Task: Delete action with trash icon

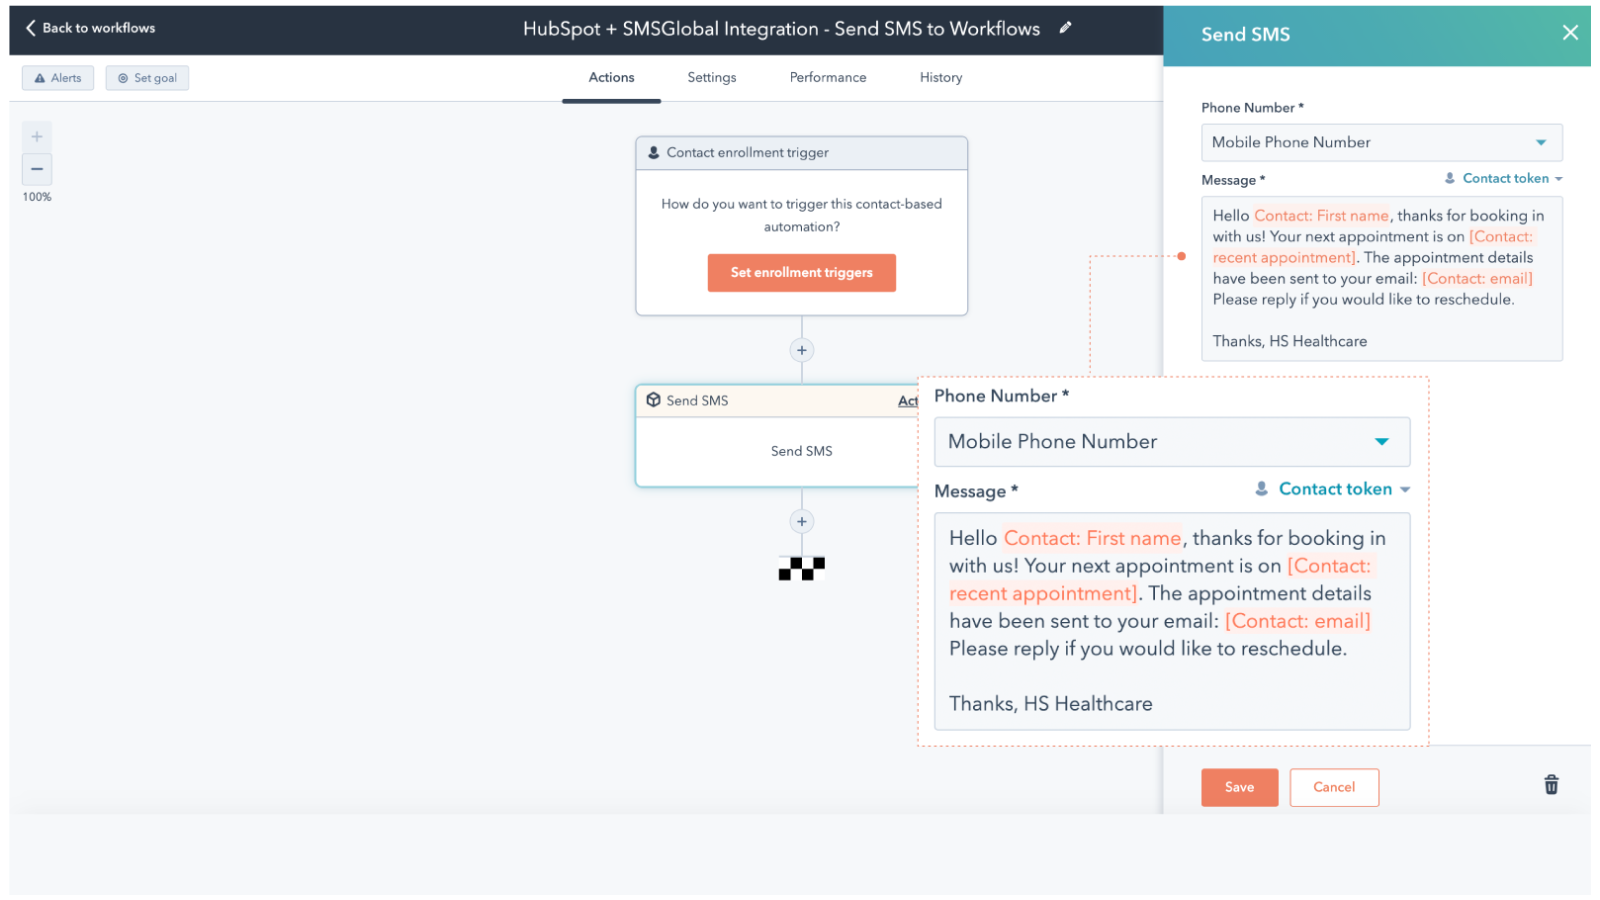Action: coord(1551,785)
